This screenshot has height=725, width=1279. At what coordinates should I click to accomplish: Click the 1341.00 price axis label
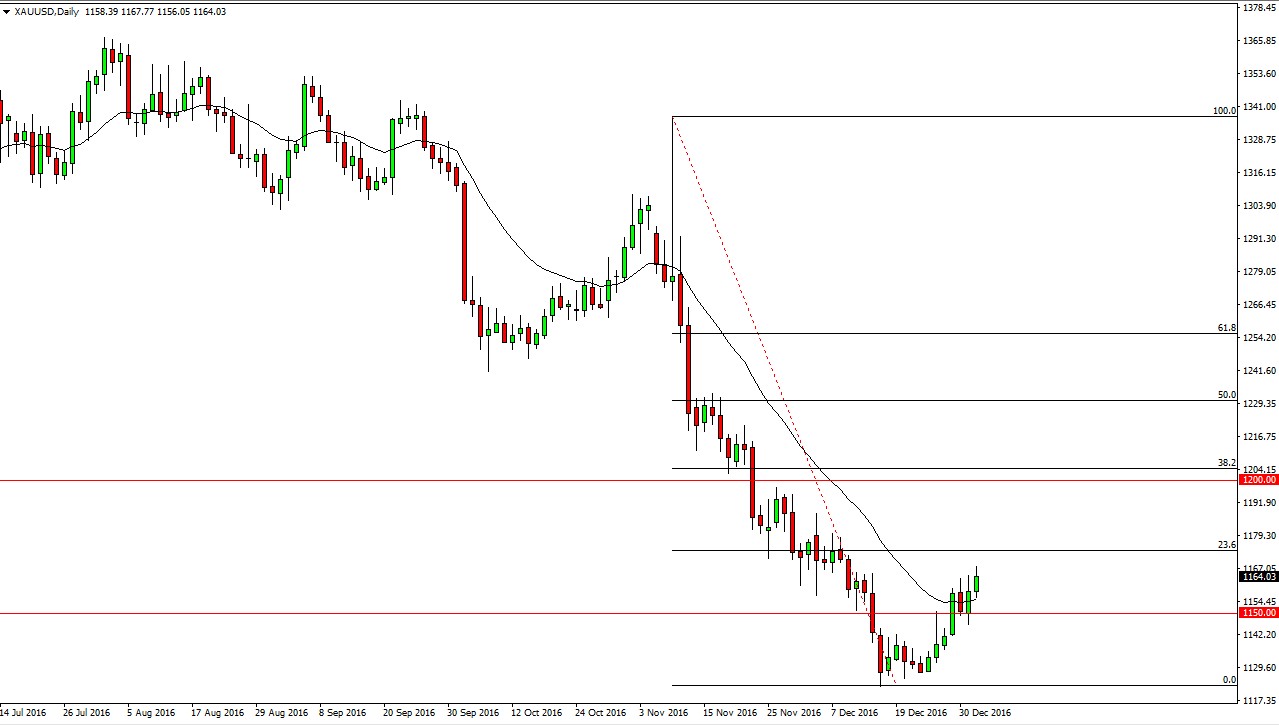(1260, 107)
